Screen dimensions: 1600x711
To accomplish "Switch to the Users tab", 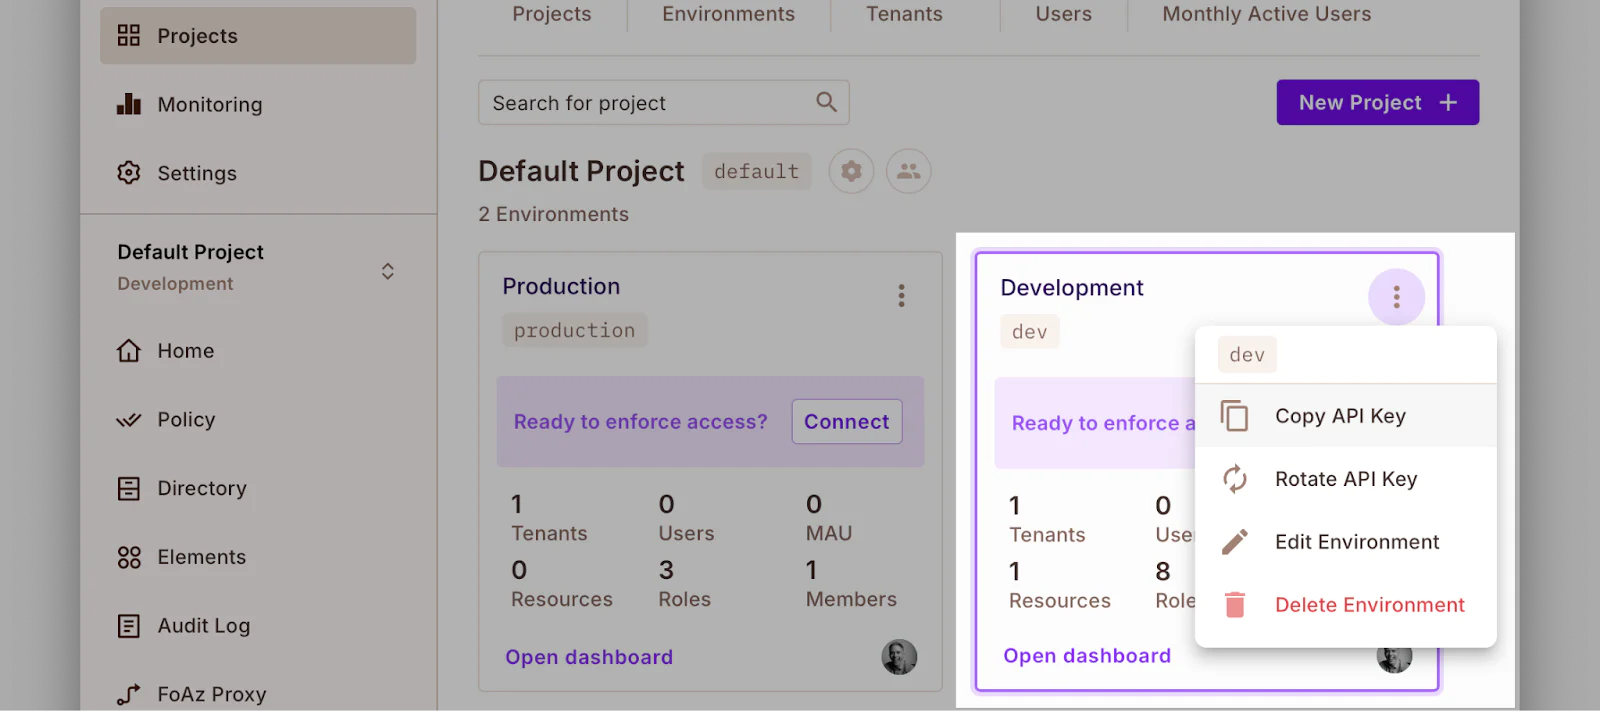I will tap(1064, 14).
